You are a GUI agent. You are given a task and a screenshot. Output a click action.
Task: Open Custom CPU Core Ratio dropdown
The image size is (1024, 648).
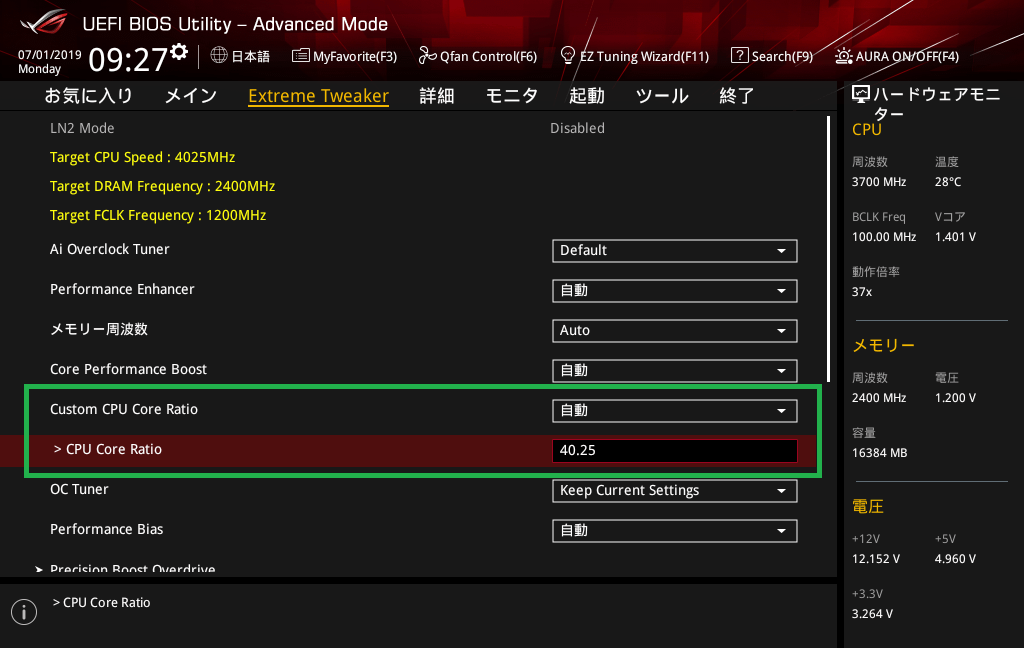coord(675,411)
